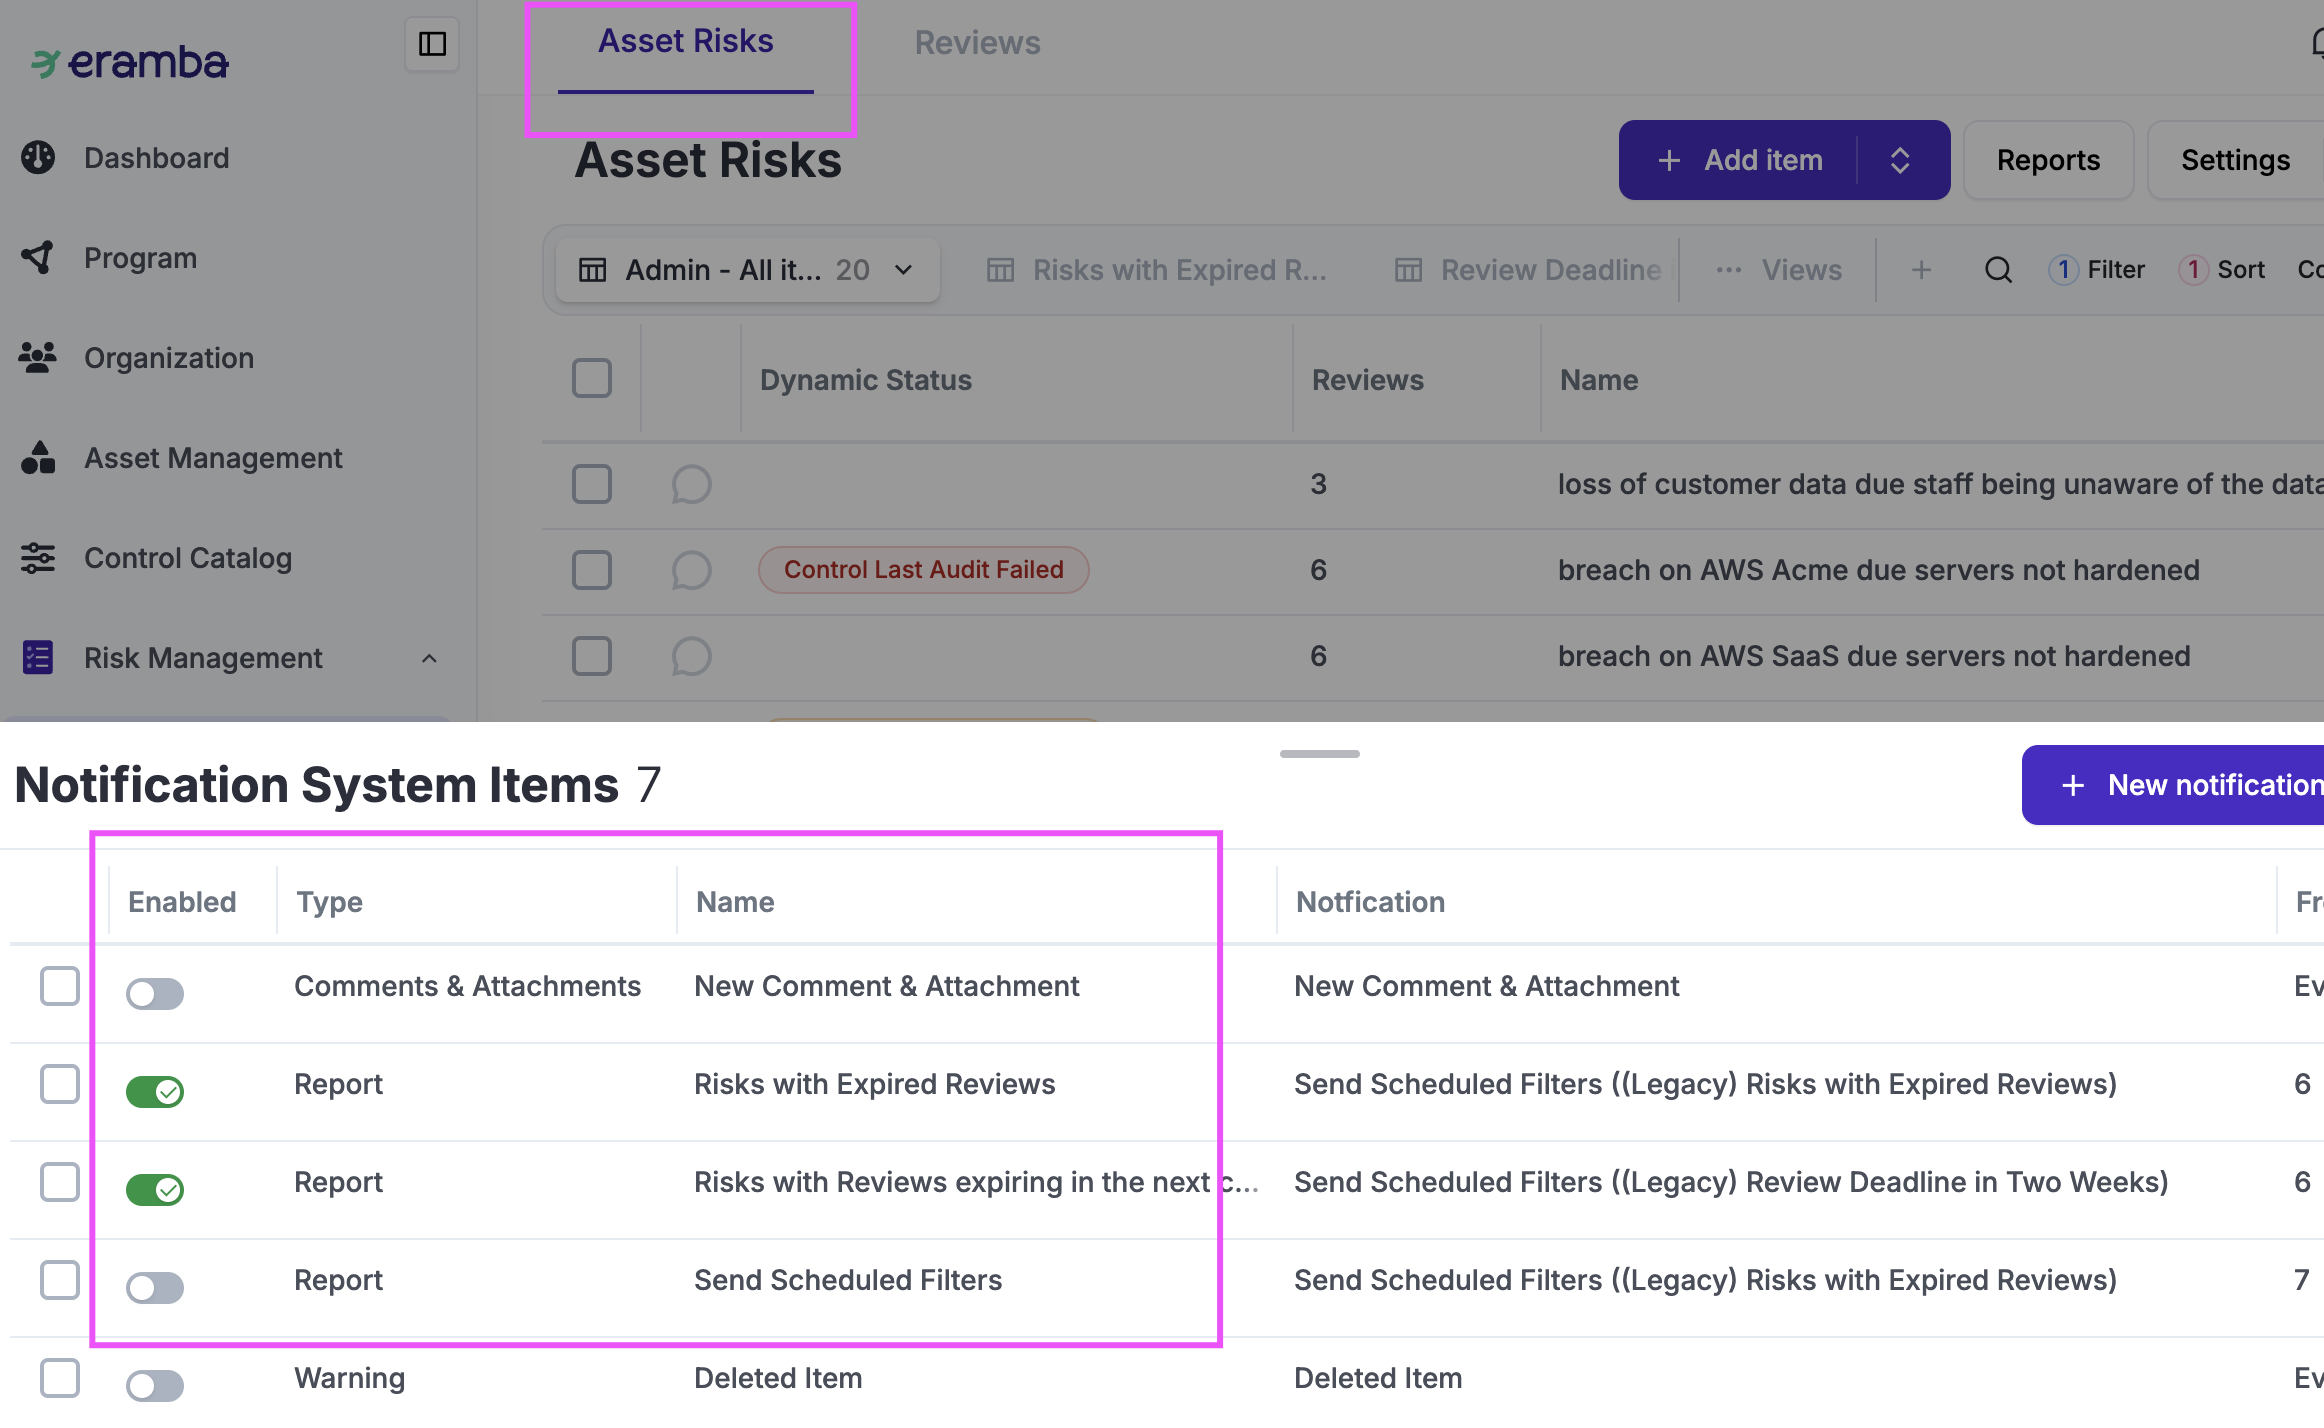Click the Control Catalog sliders icon
Viewport: 2324px width, 1428px height.
pyautogui.click(x=38, y=558)
